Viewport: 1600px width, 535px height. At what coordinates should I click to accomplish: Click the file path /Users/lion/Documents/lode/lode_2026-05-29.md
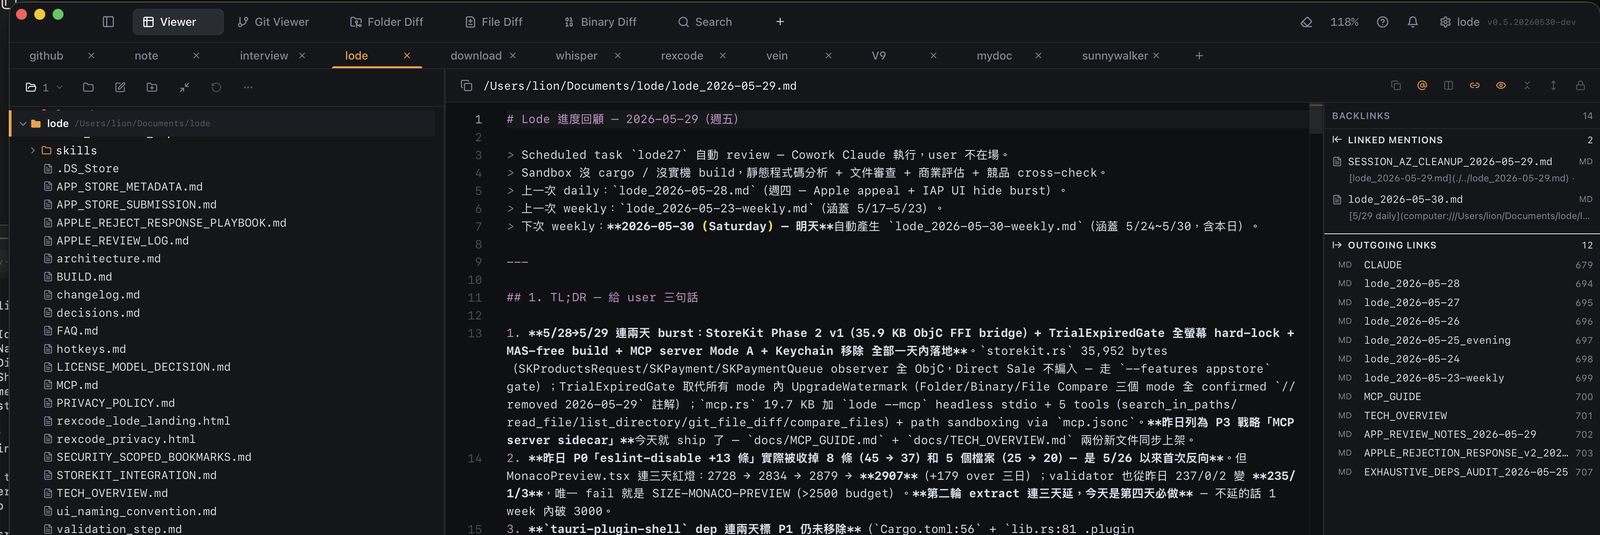(x=640, y=86)
